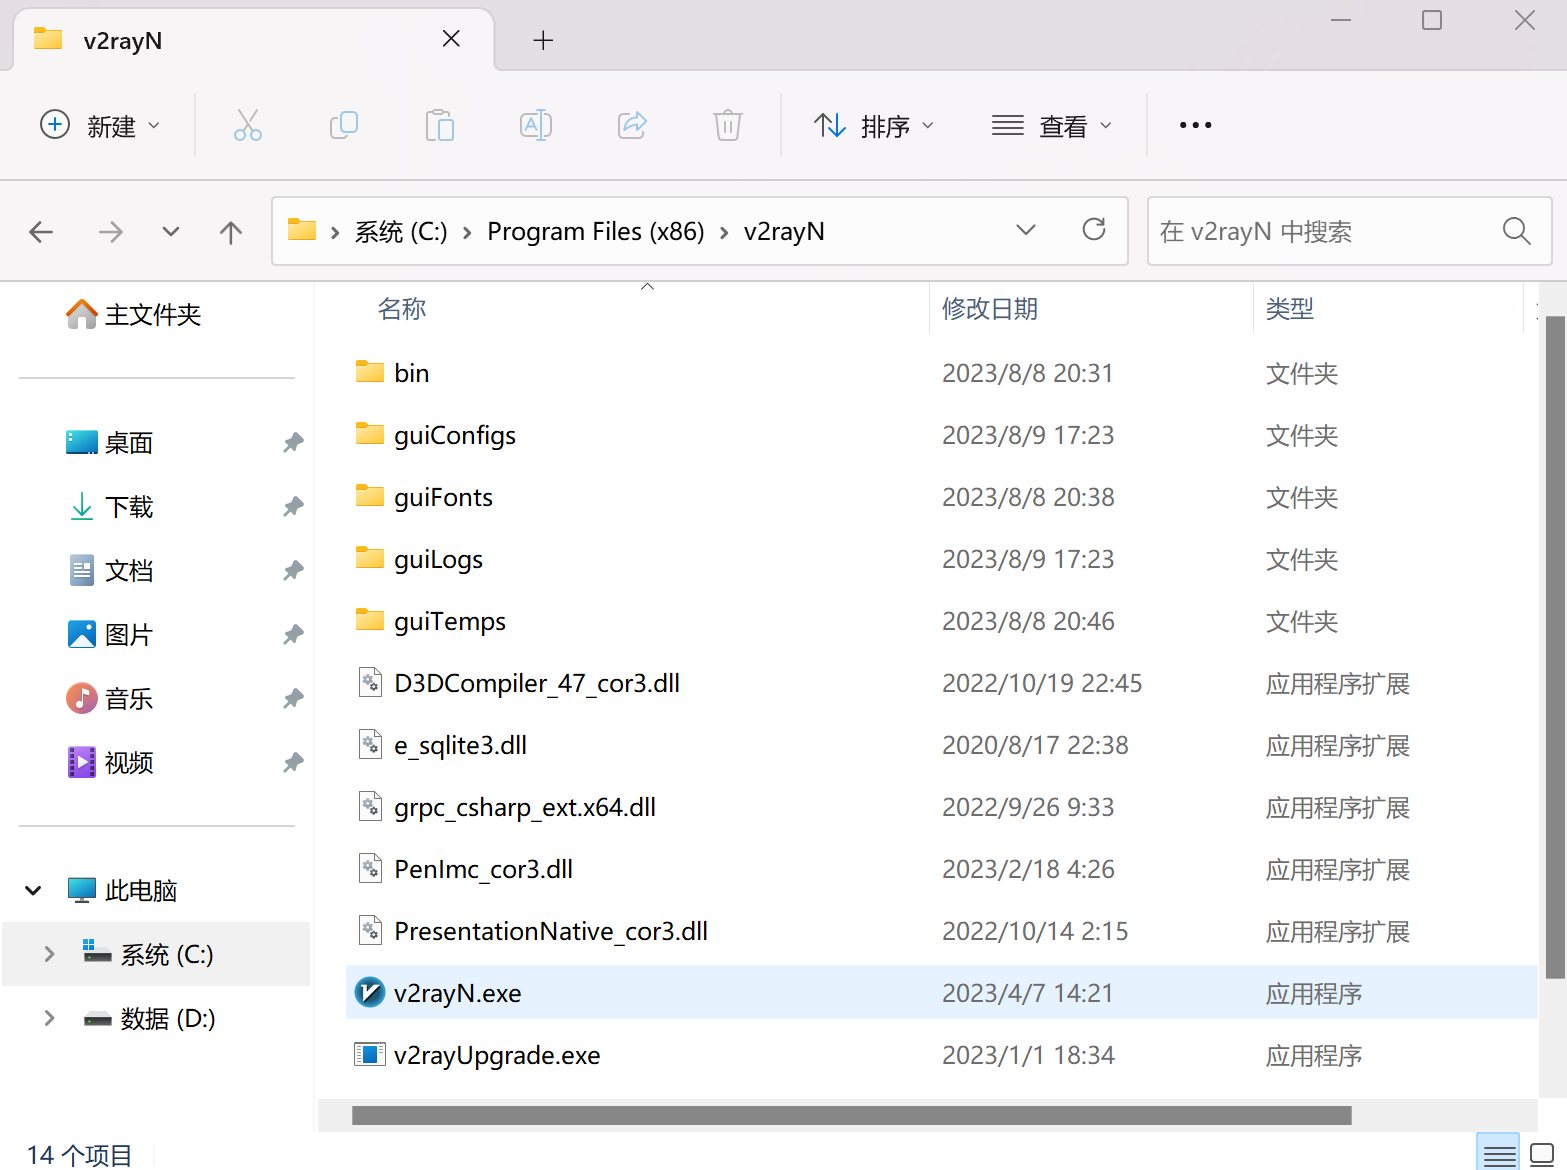Sort by 名称 column header
The width and height of the screenshot is (1567, 1170).
coord(402,308)
